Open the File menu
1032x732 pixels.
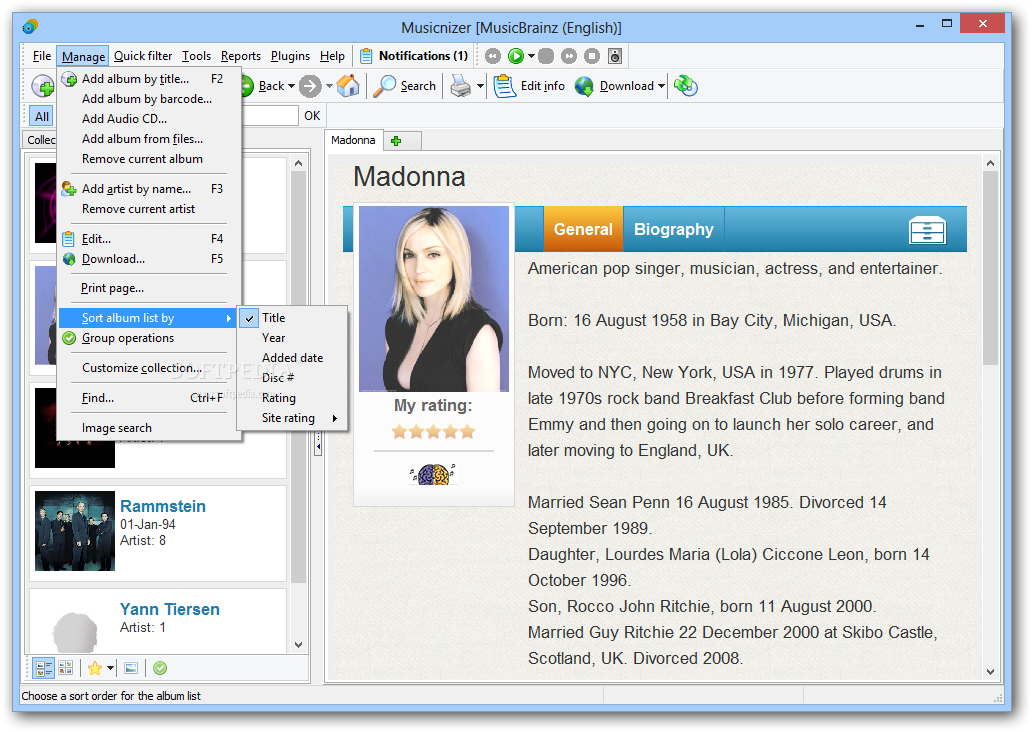click(x=41, y=56)
